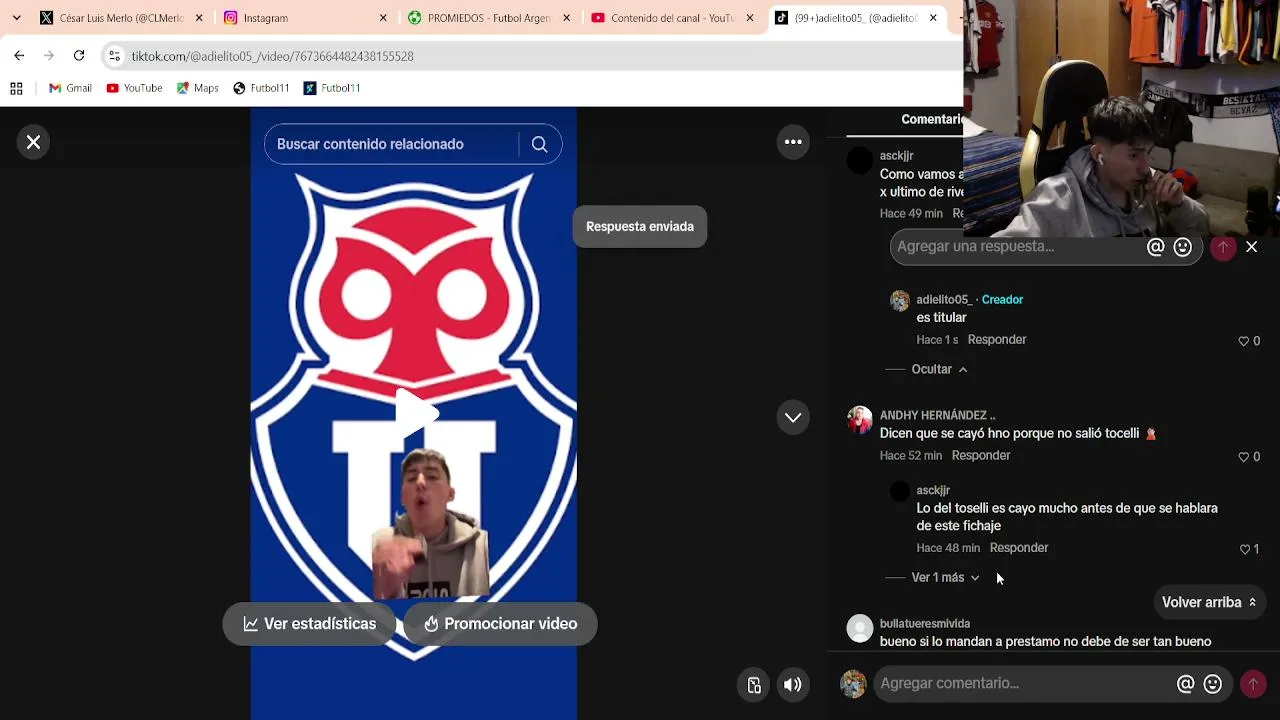Open Futbol11 bookmark with soccer ball icon
The width and height of the screenshot is (1280, 720).
click(261, 88)
